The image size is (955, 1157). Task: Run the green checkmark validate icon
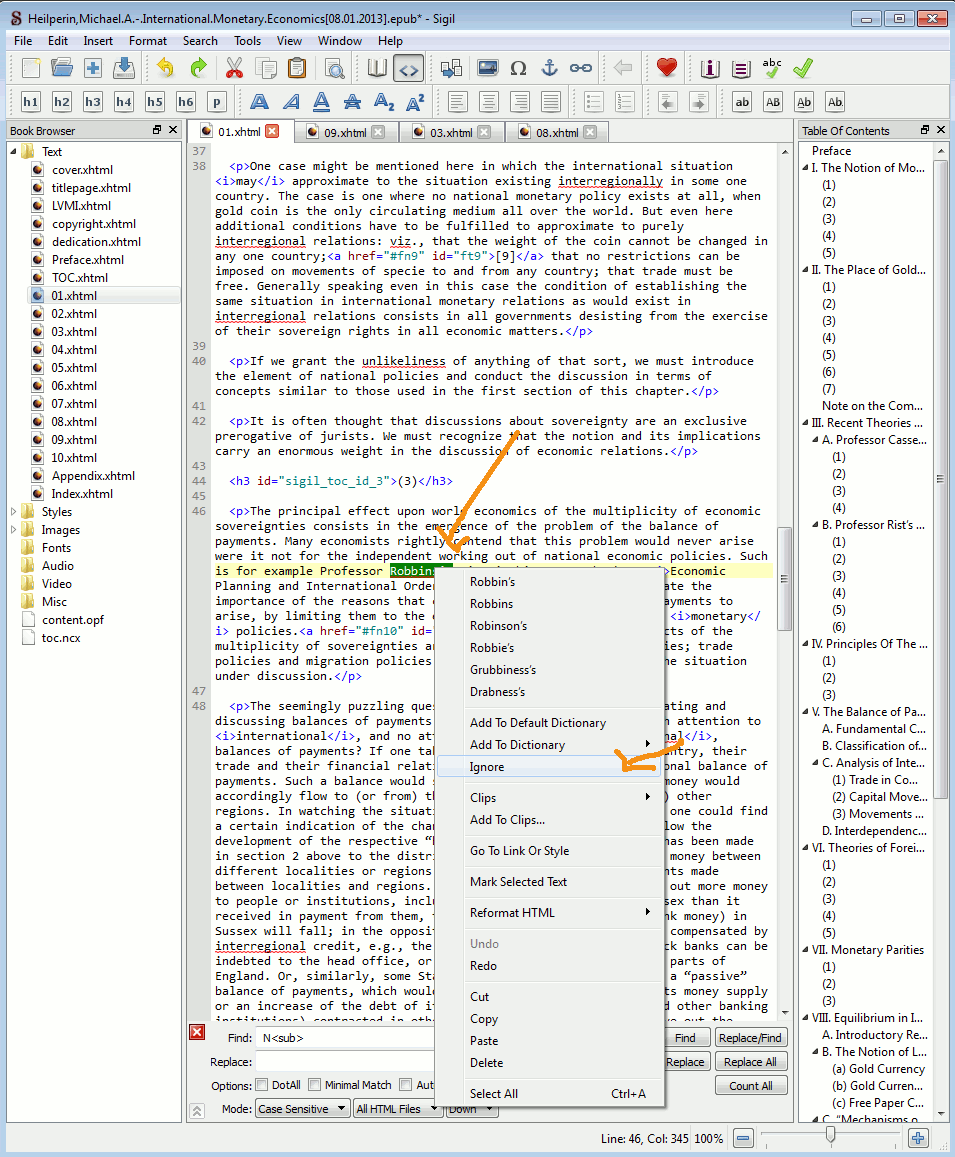802,68
